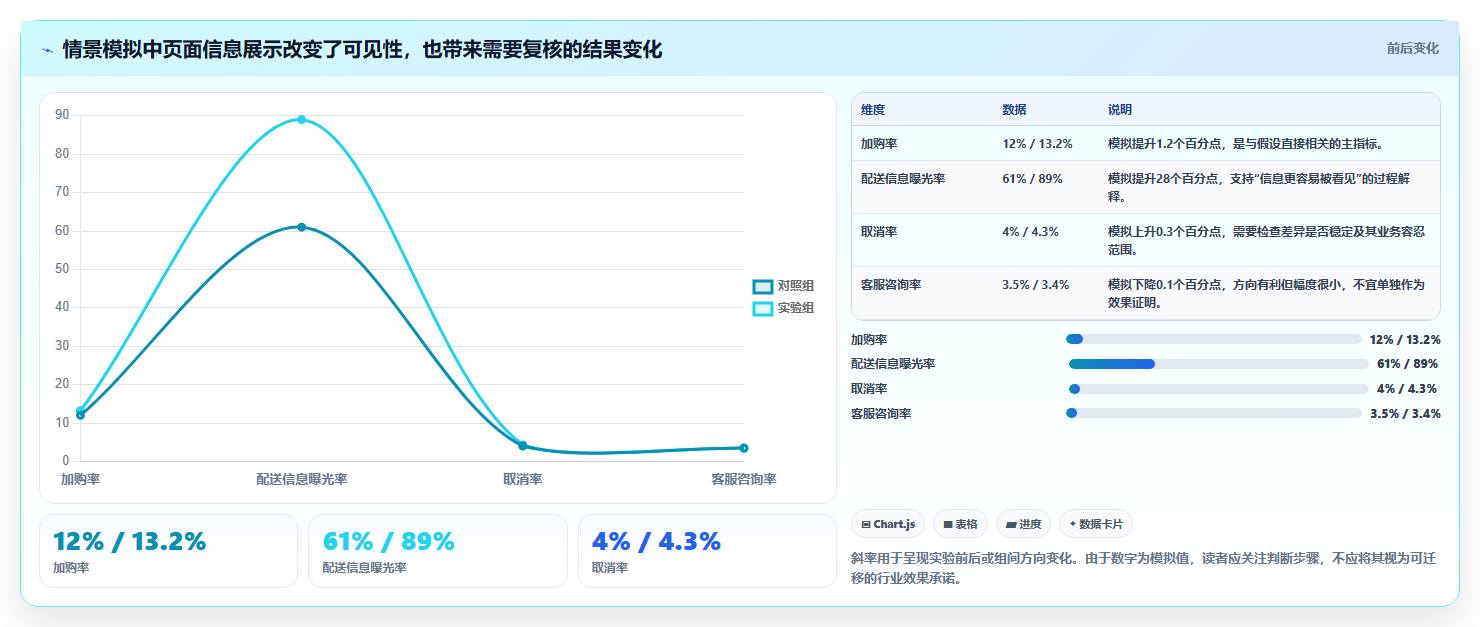The height and width of the screenshot is (627, 1480).
Task: Click the 数据卡片 chip's sparkle icon
Action: 1073,524
